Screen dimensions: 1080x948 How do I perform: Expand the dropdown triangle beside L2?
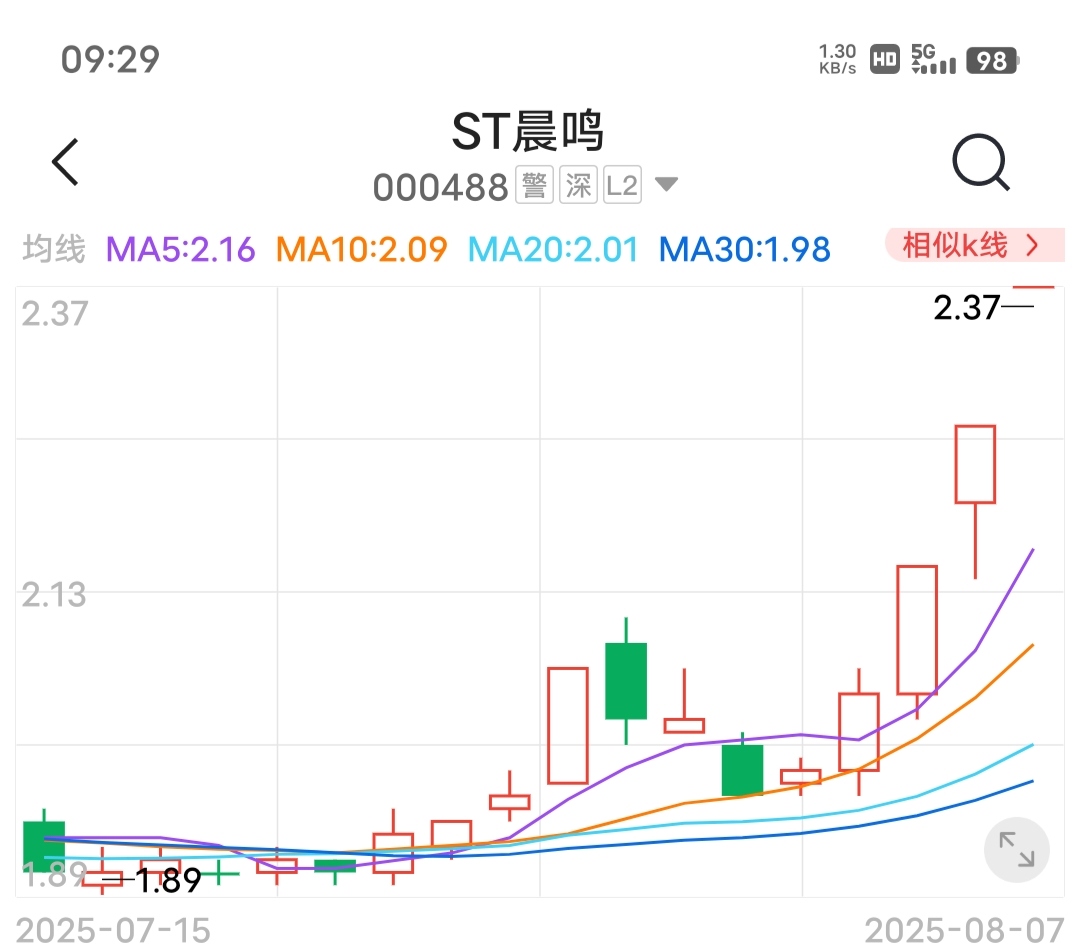click(666, 184)
